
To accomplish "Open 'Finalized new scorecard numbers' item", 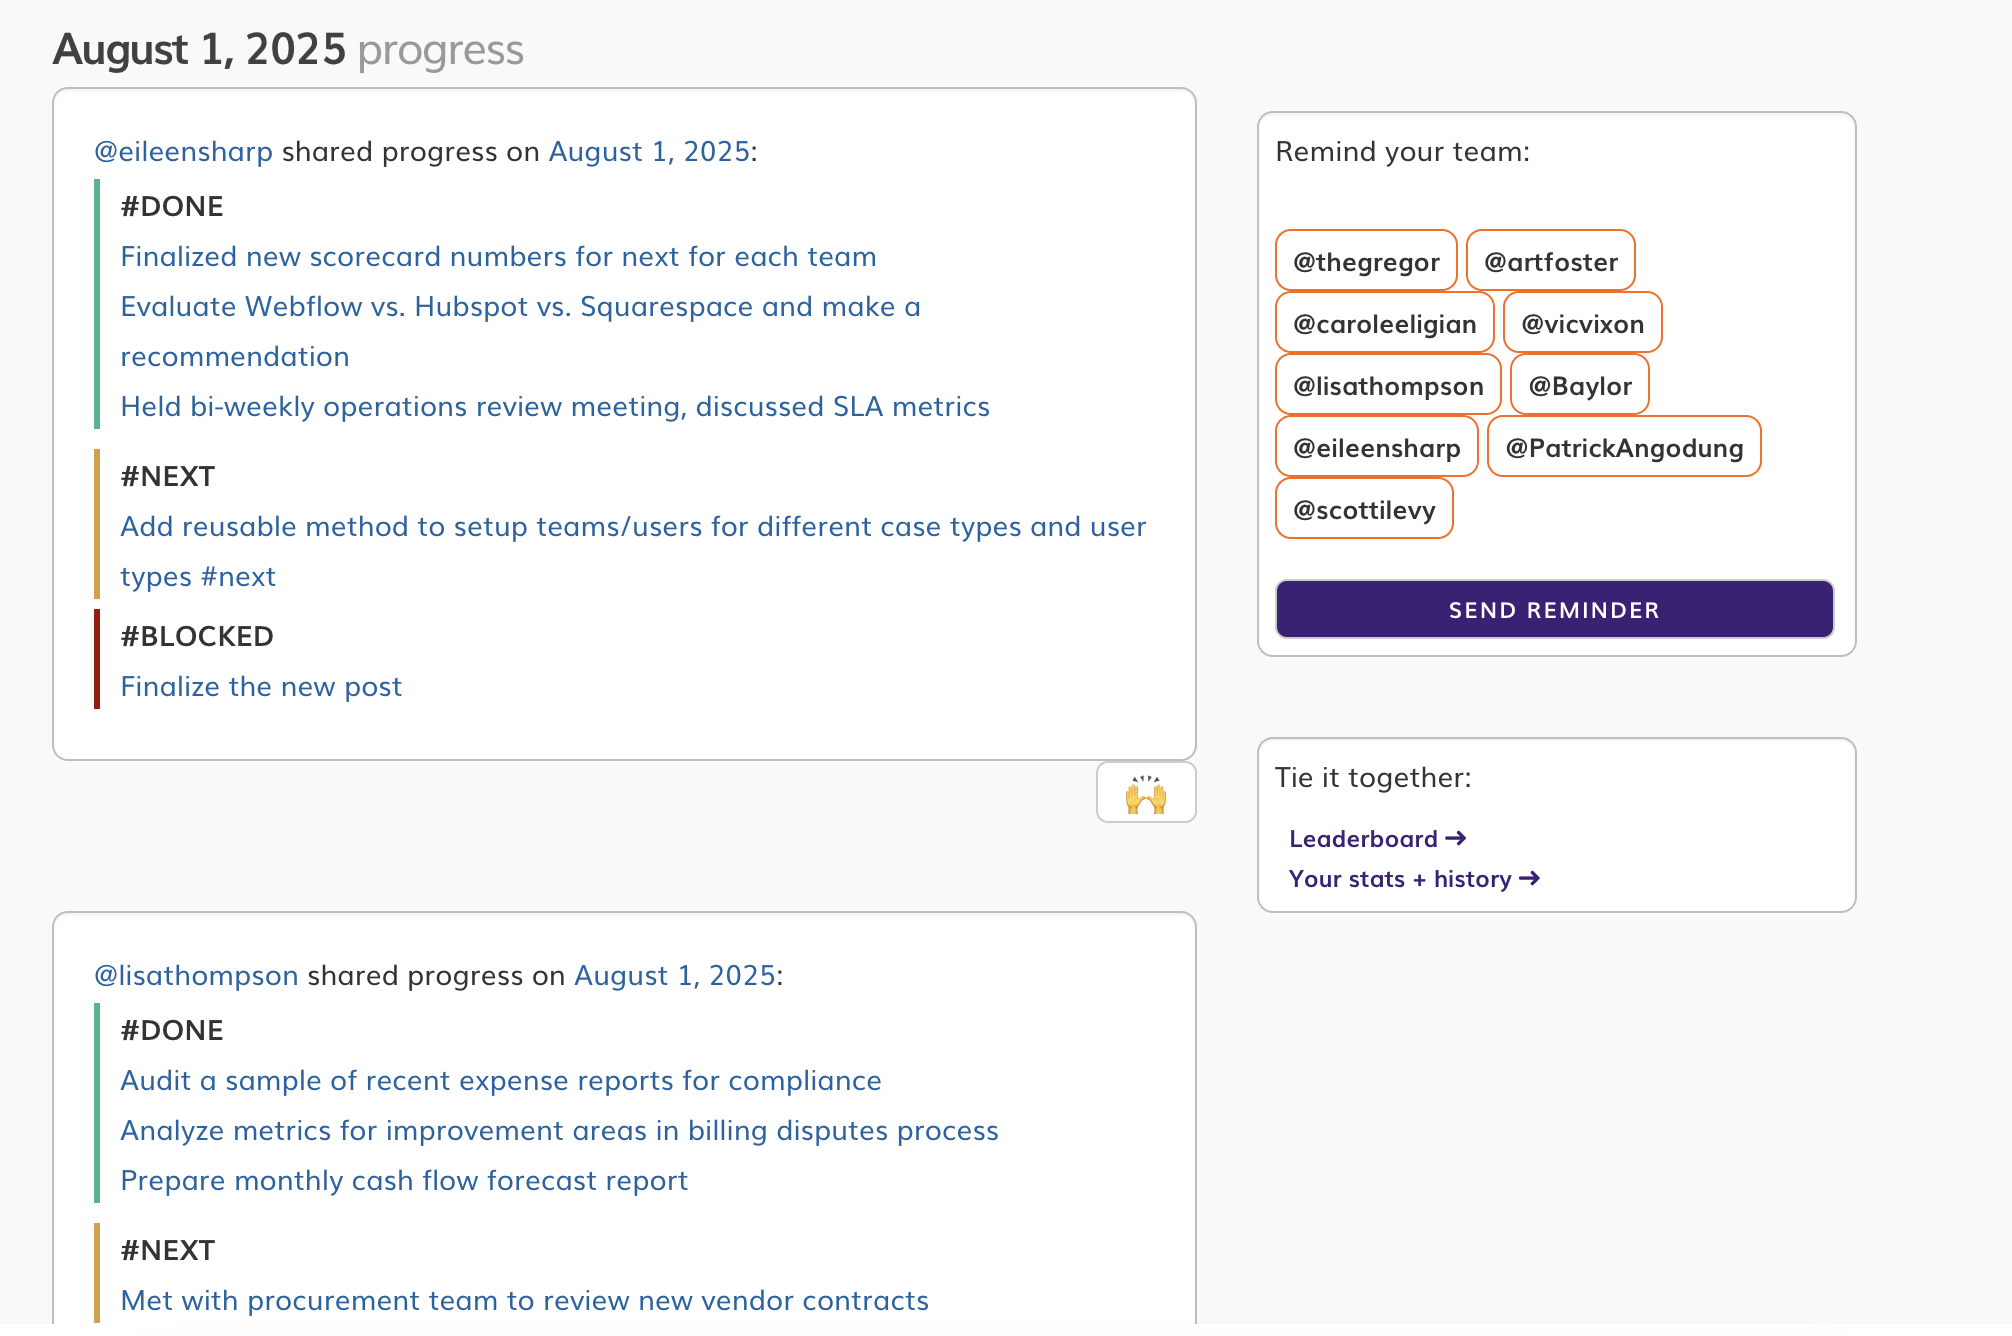I will coord(498,256).
